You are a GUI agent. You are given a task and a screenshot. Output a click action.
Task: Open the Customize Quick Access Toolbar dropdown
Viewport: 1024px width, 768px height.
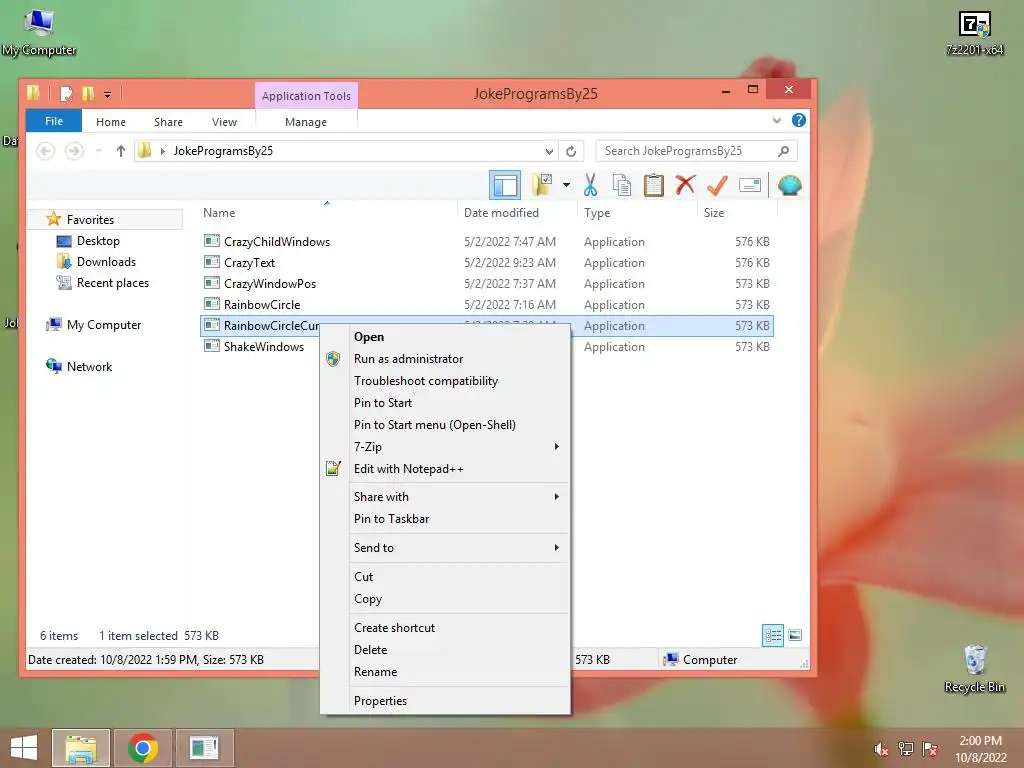(x=108, y=95)
